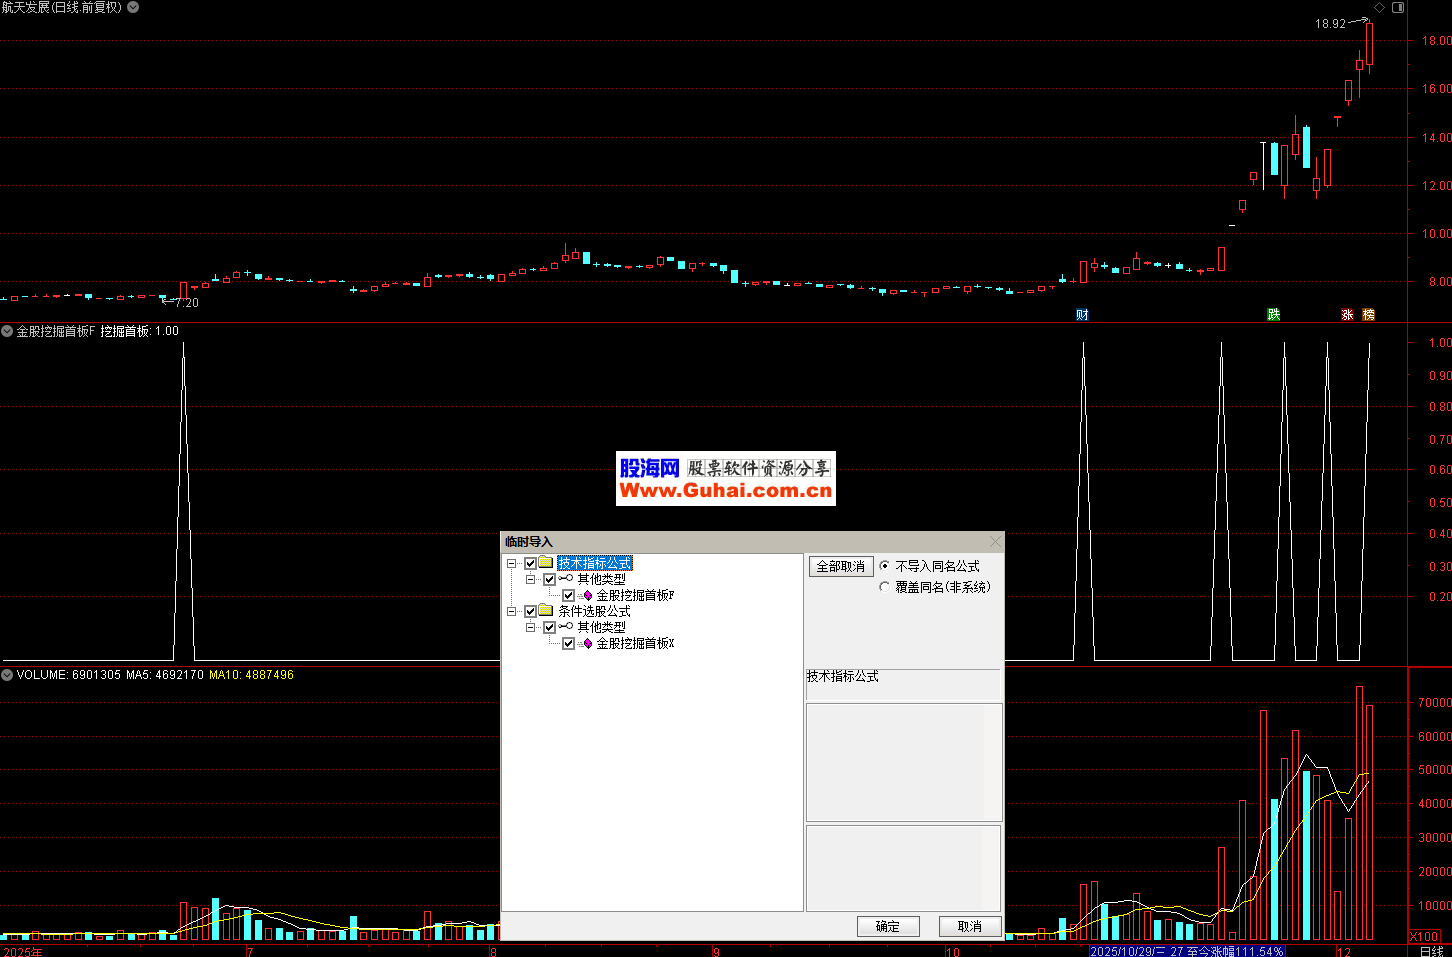
Task: Confirm import with the 确定 button
Action: (887, 927)
